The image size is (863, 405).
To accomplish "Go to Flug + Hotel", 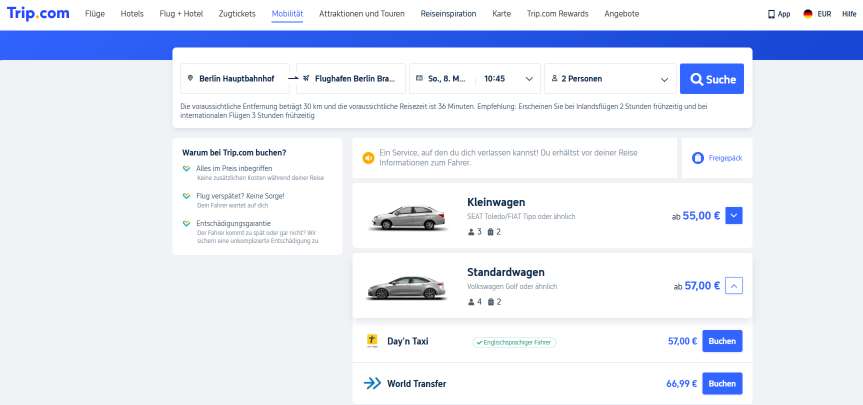I will pyautogui.click(x=181, y=14).
